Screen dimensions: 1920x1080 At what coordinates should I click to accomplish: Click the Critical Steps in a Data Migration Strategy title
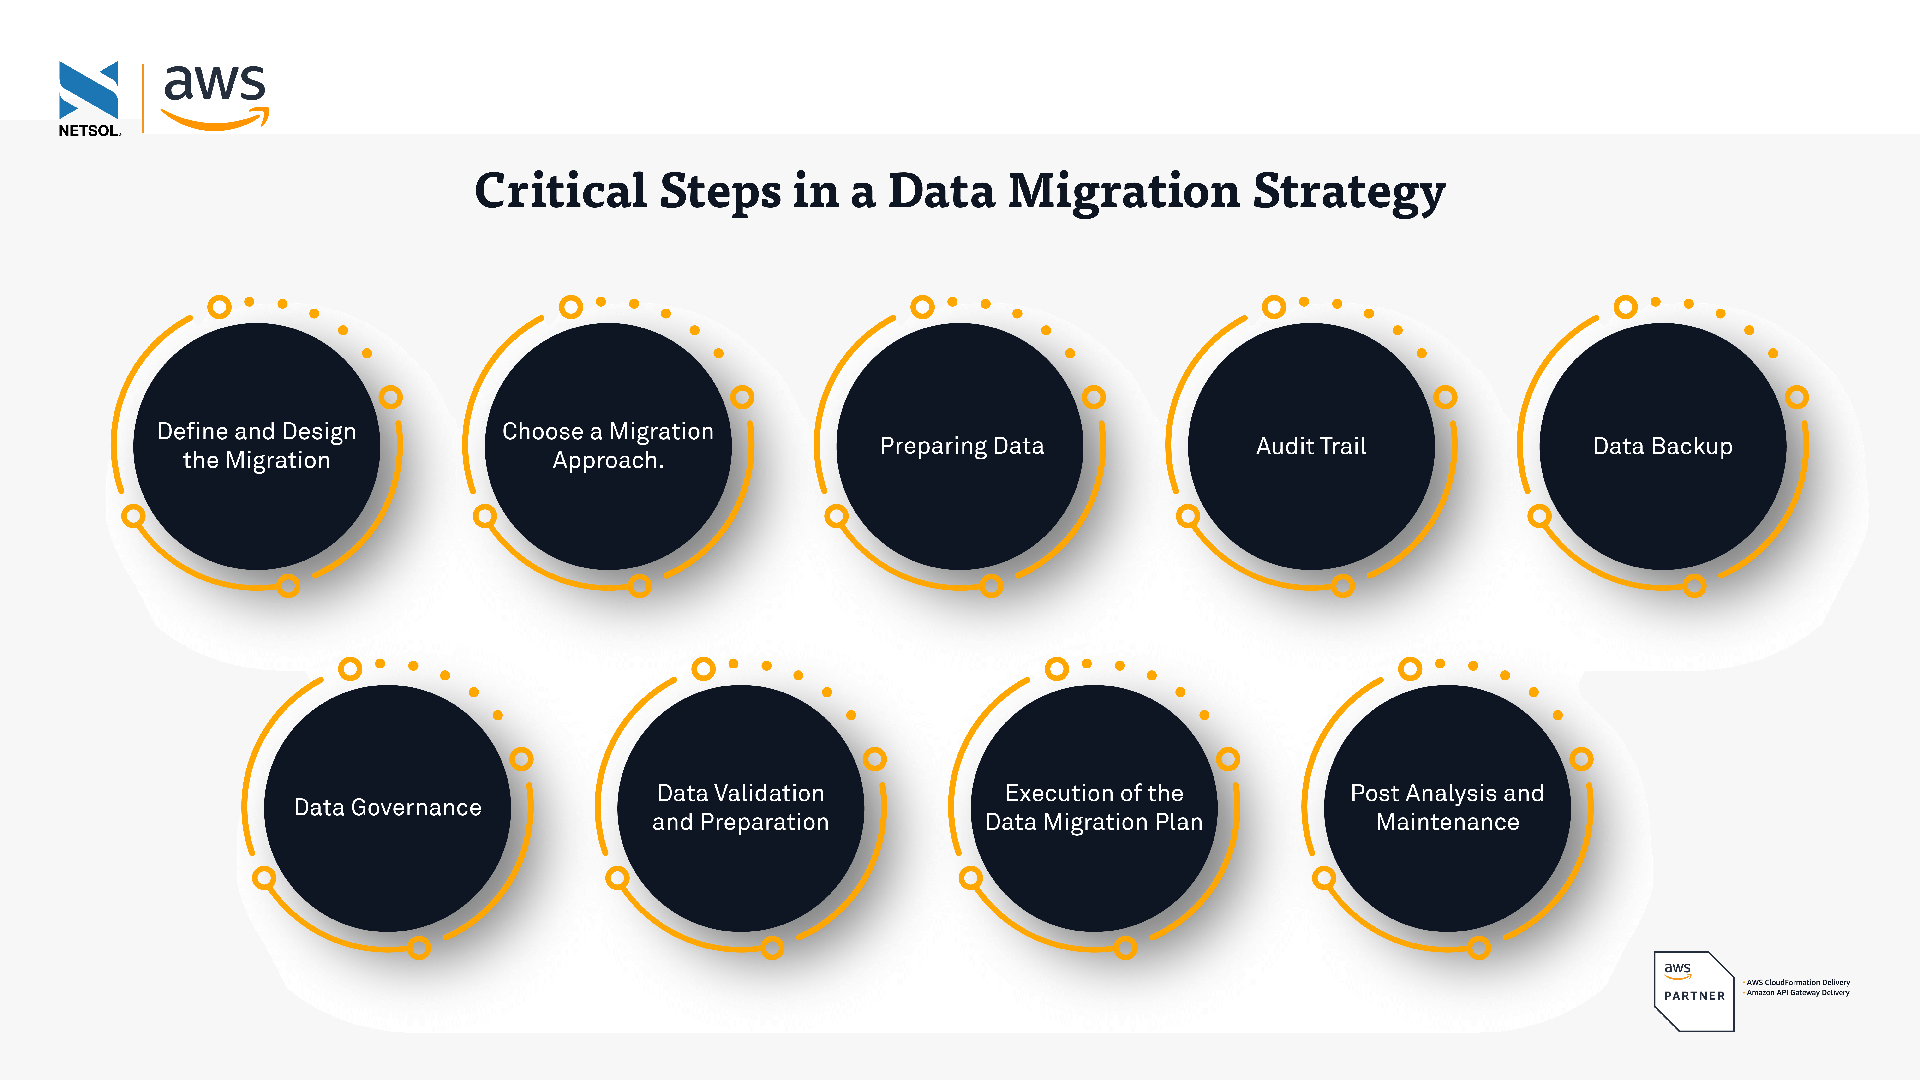(960, 204)
